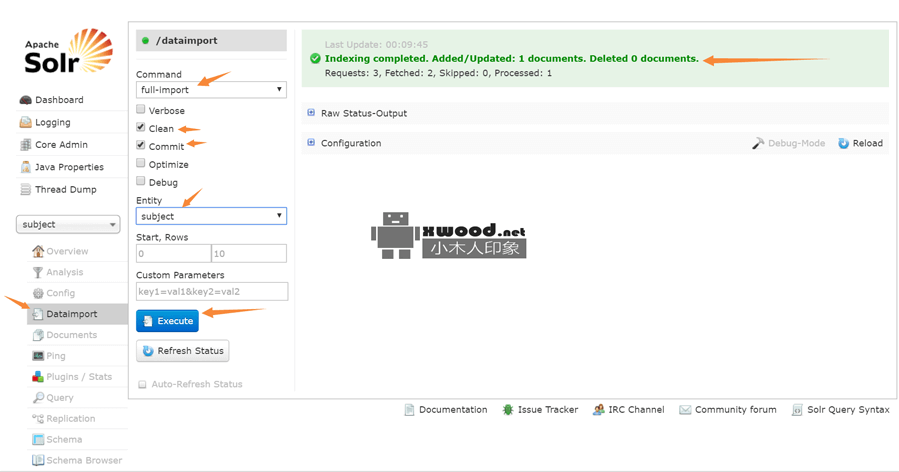Click the IRC Channel people icon

(599, 410)
